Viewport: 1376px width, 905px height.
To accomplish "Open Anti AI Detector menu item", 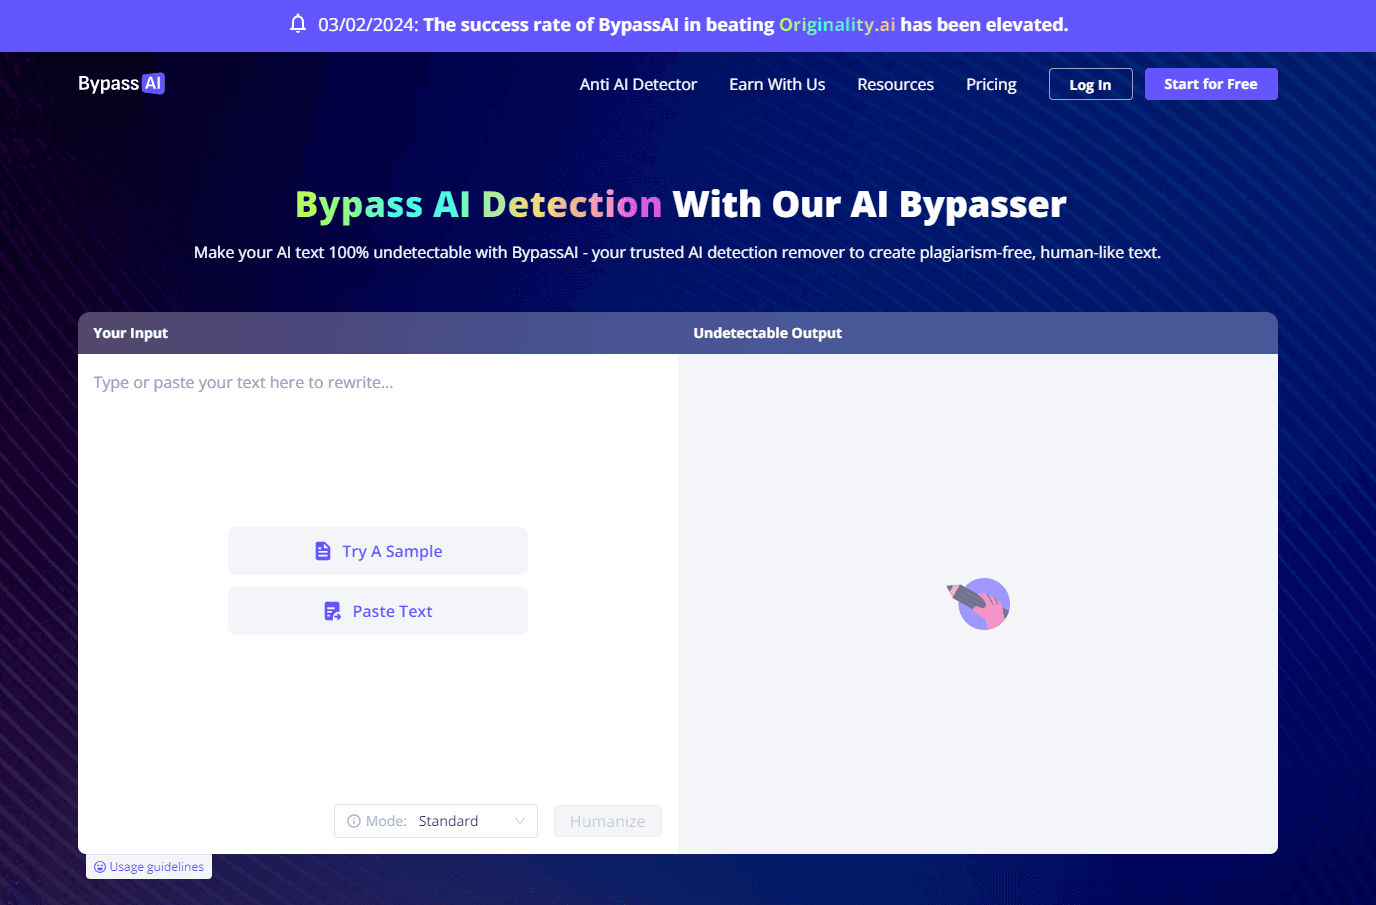I will tap(638, 85).
